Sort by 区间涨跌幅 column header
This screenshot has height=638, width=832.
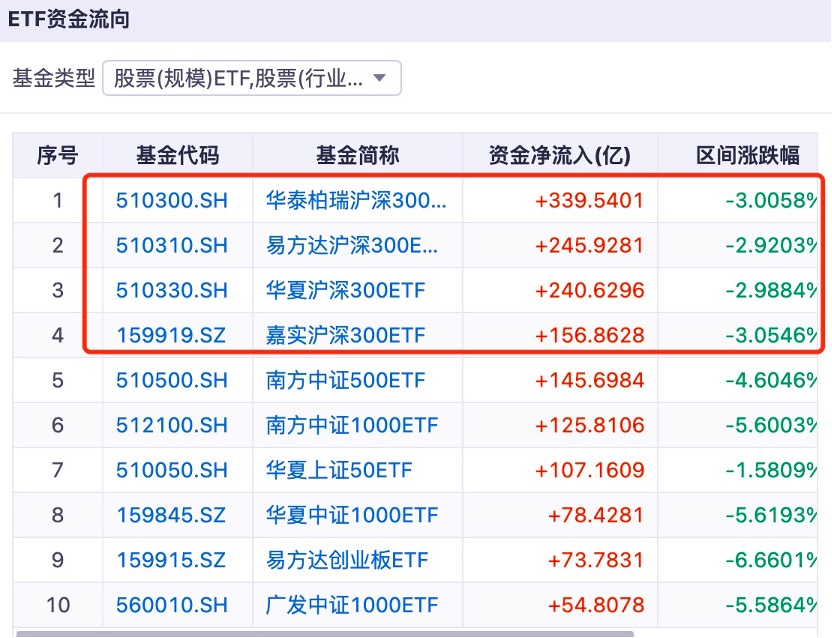tap(748, 156)
